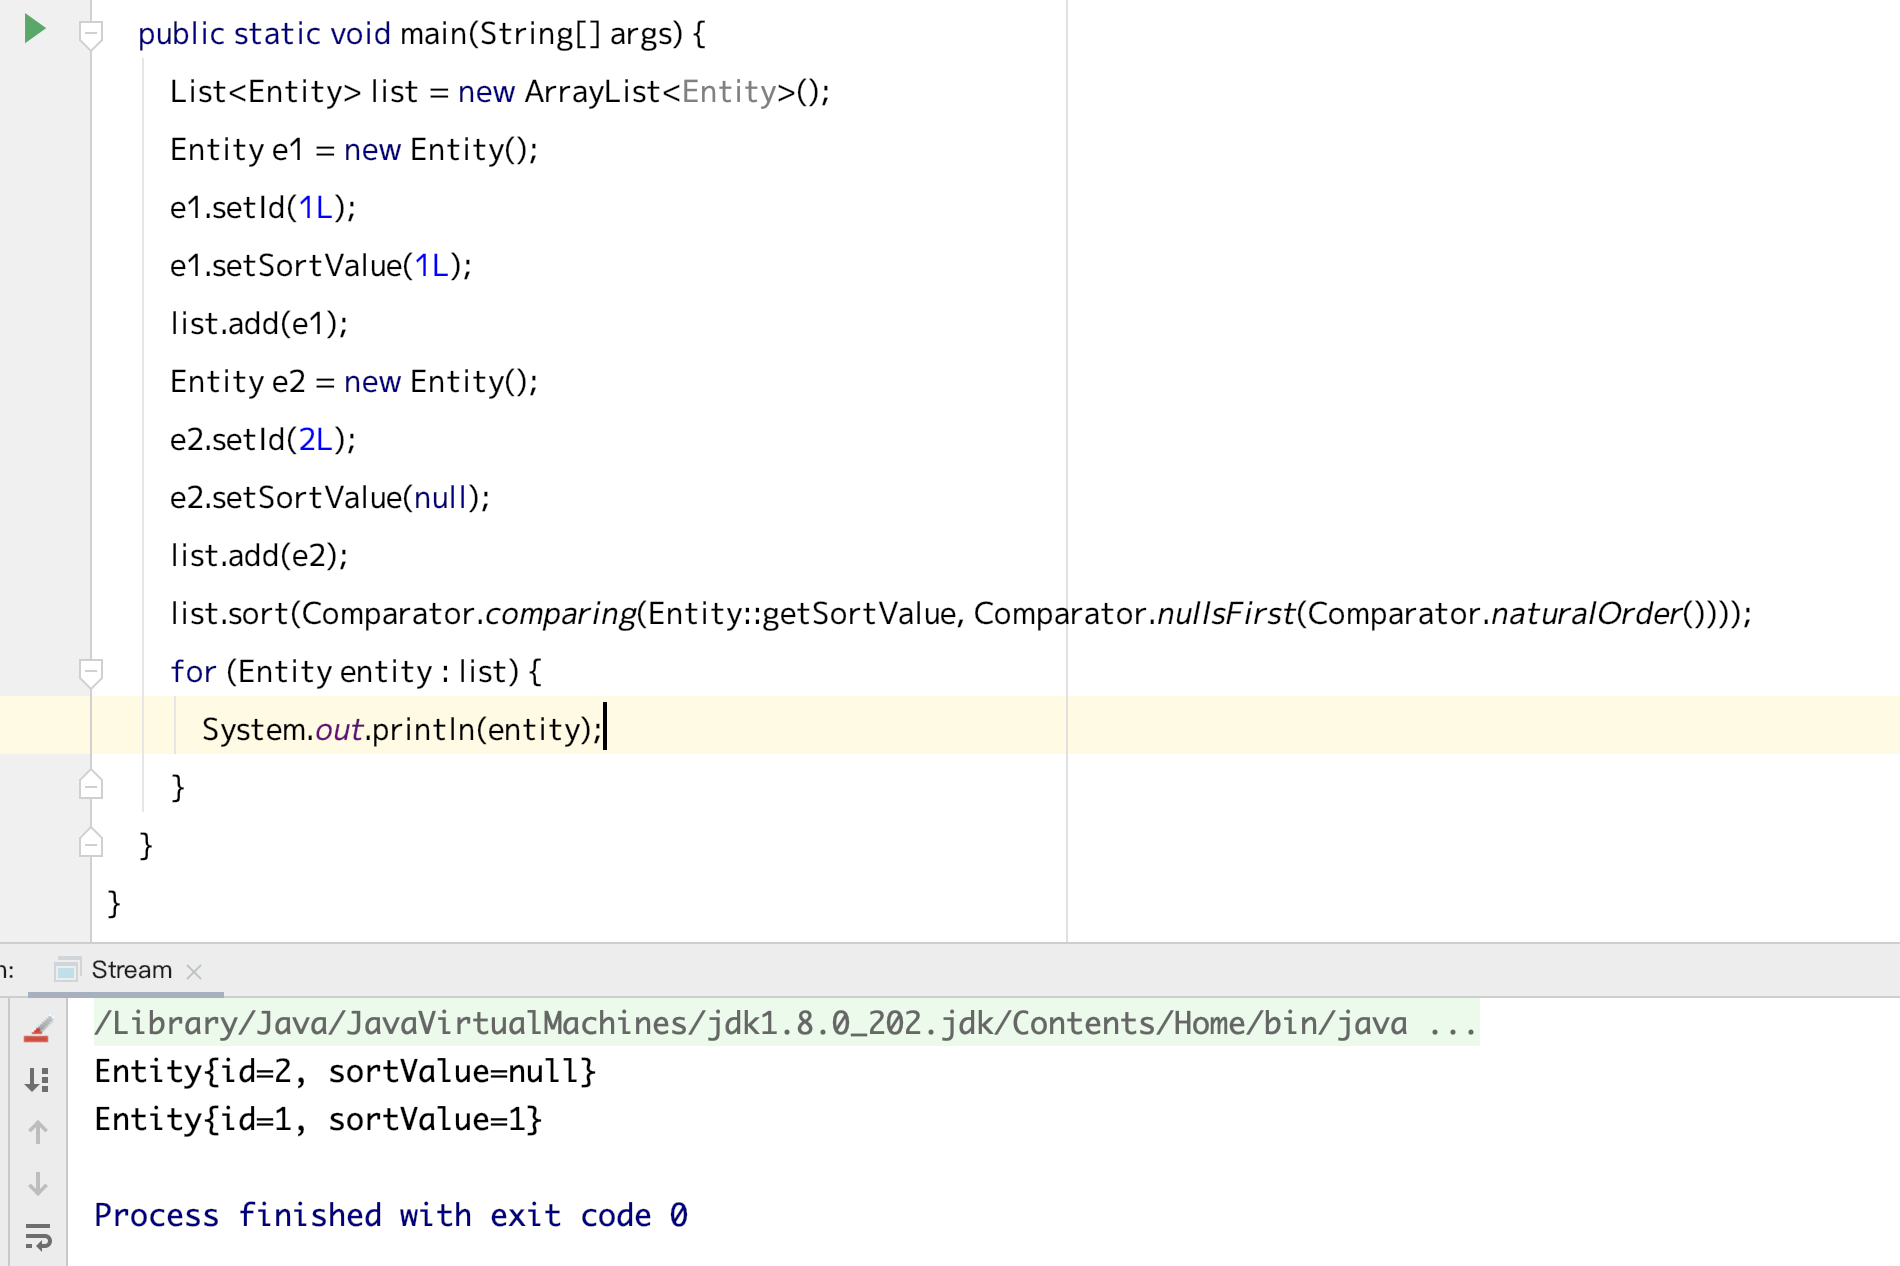The height and width of the screenshot is (1266, 1900).
Task: Click the up arrow in console sidebar
Action: 38,1132
